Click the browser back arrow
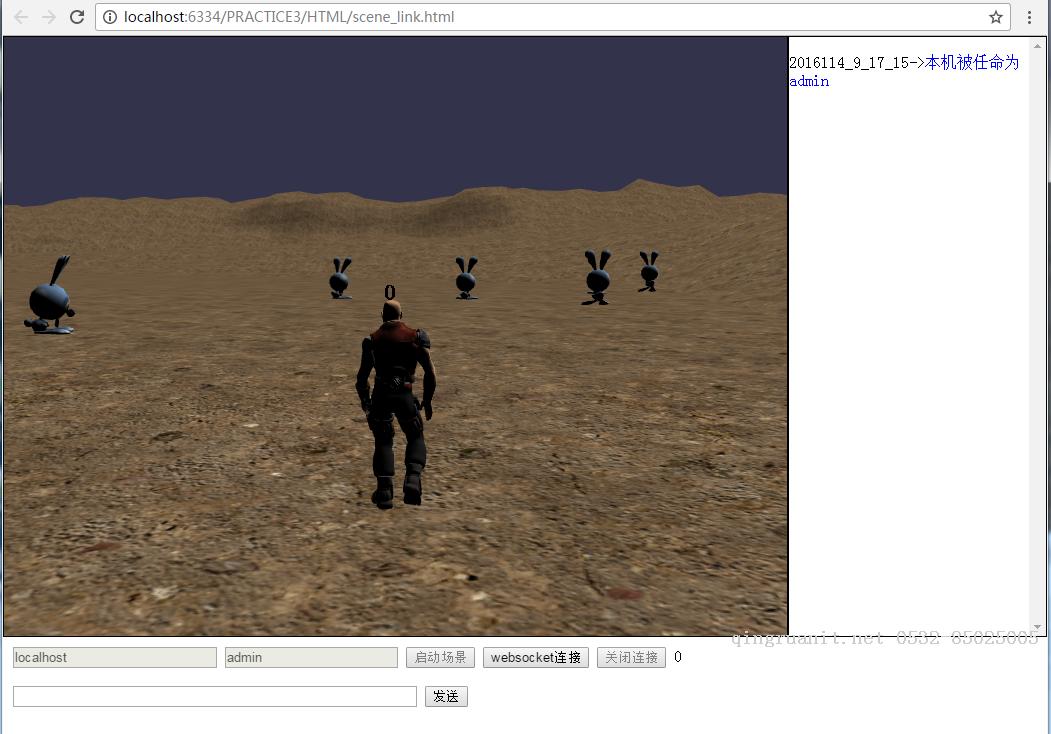 point(21,17)
